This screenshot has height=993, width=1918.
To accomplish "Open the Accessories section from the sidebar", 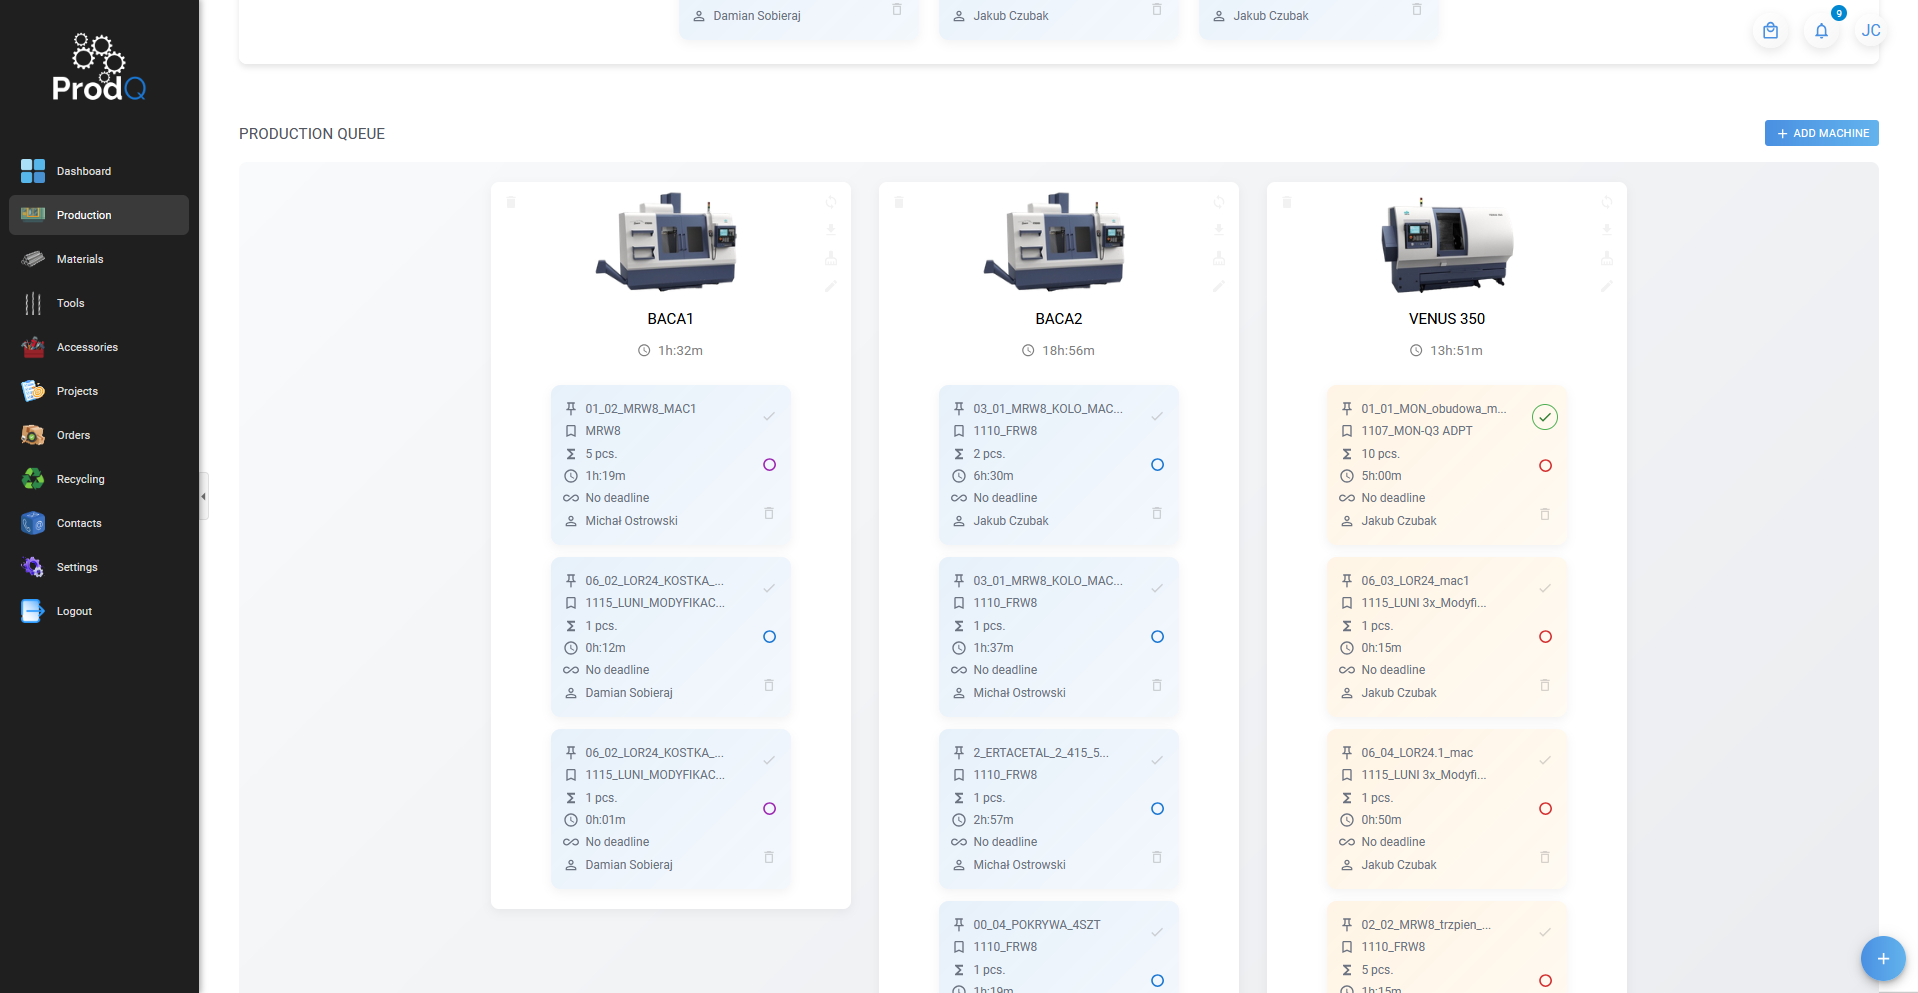I will click(x=87, y=347).
